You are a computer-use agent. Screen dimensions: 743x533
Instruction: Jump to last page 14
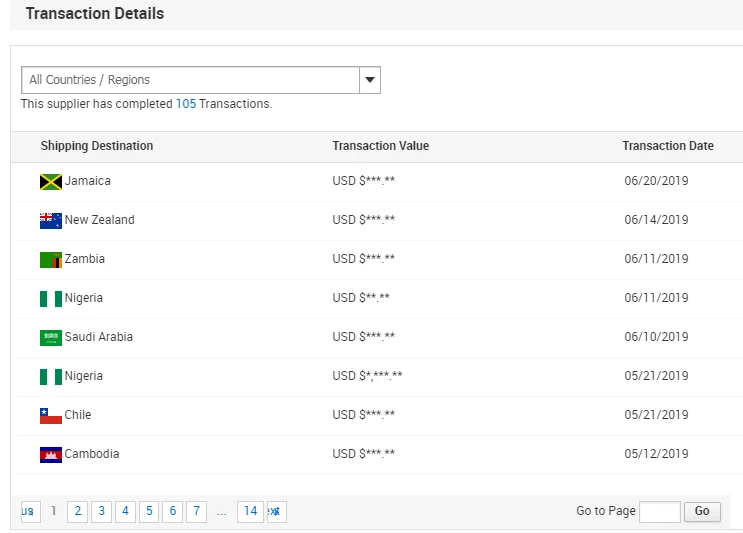click(x=250, y=511)
